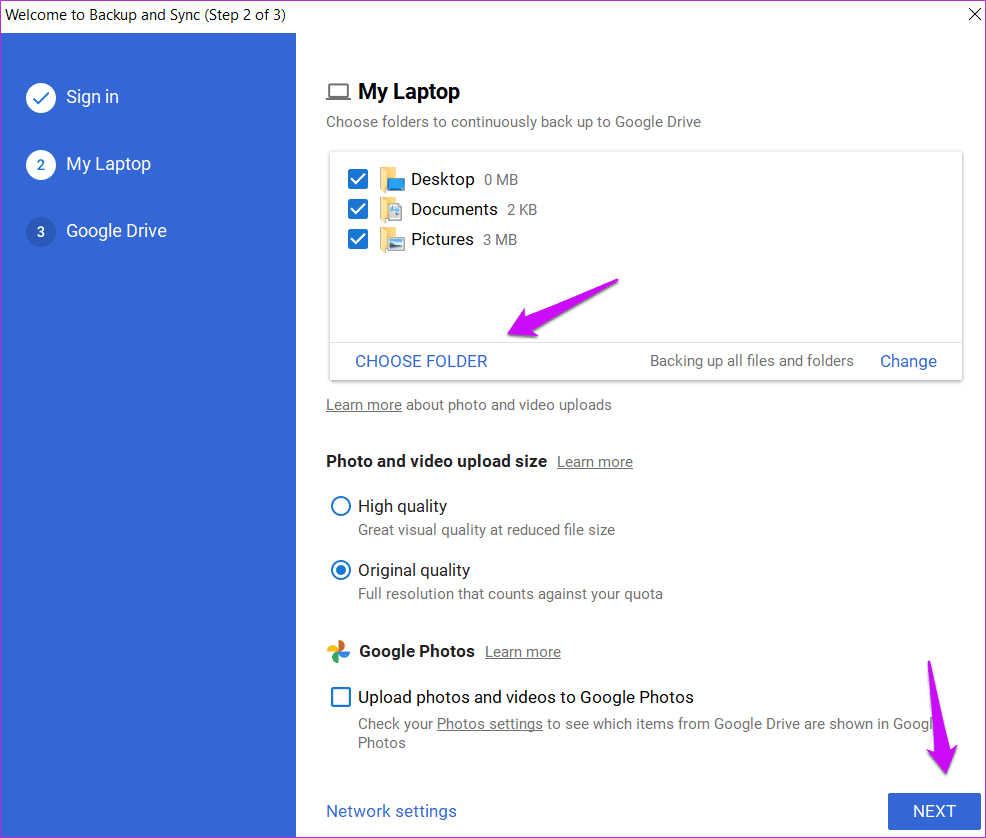Viewport: 986px width, 838px height.
Task: Click the '2 KB' size text
Action: click(x=522, y=210)
